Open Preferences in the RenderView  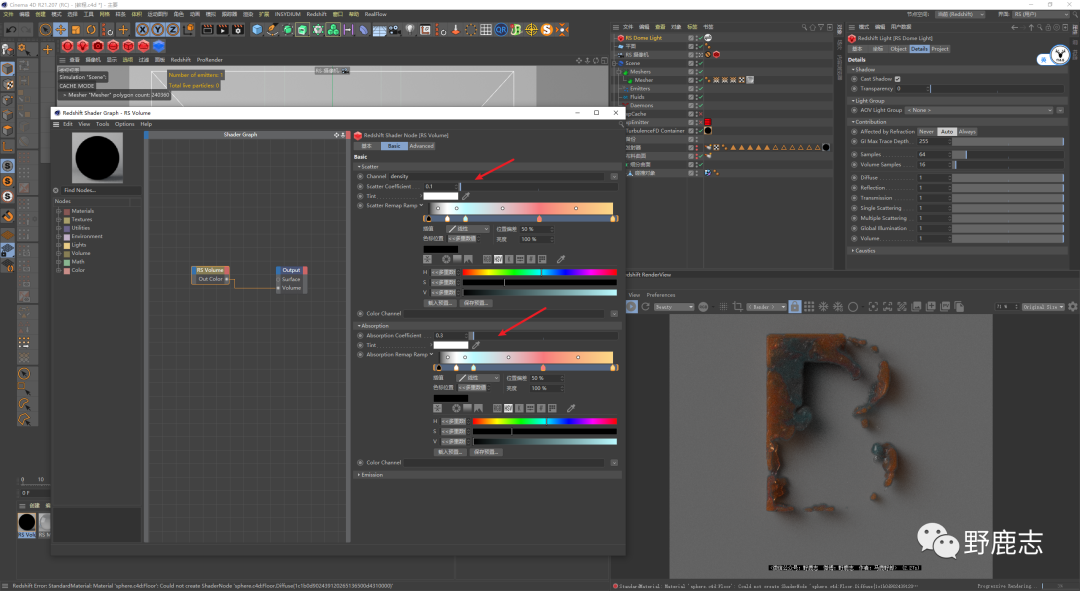[x=661, y=295]
